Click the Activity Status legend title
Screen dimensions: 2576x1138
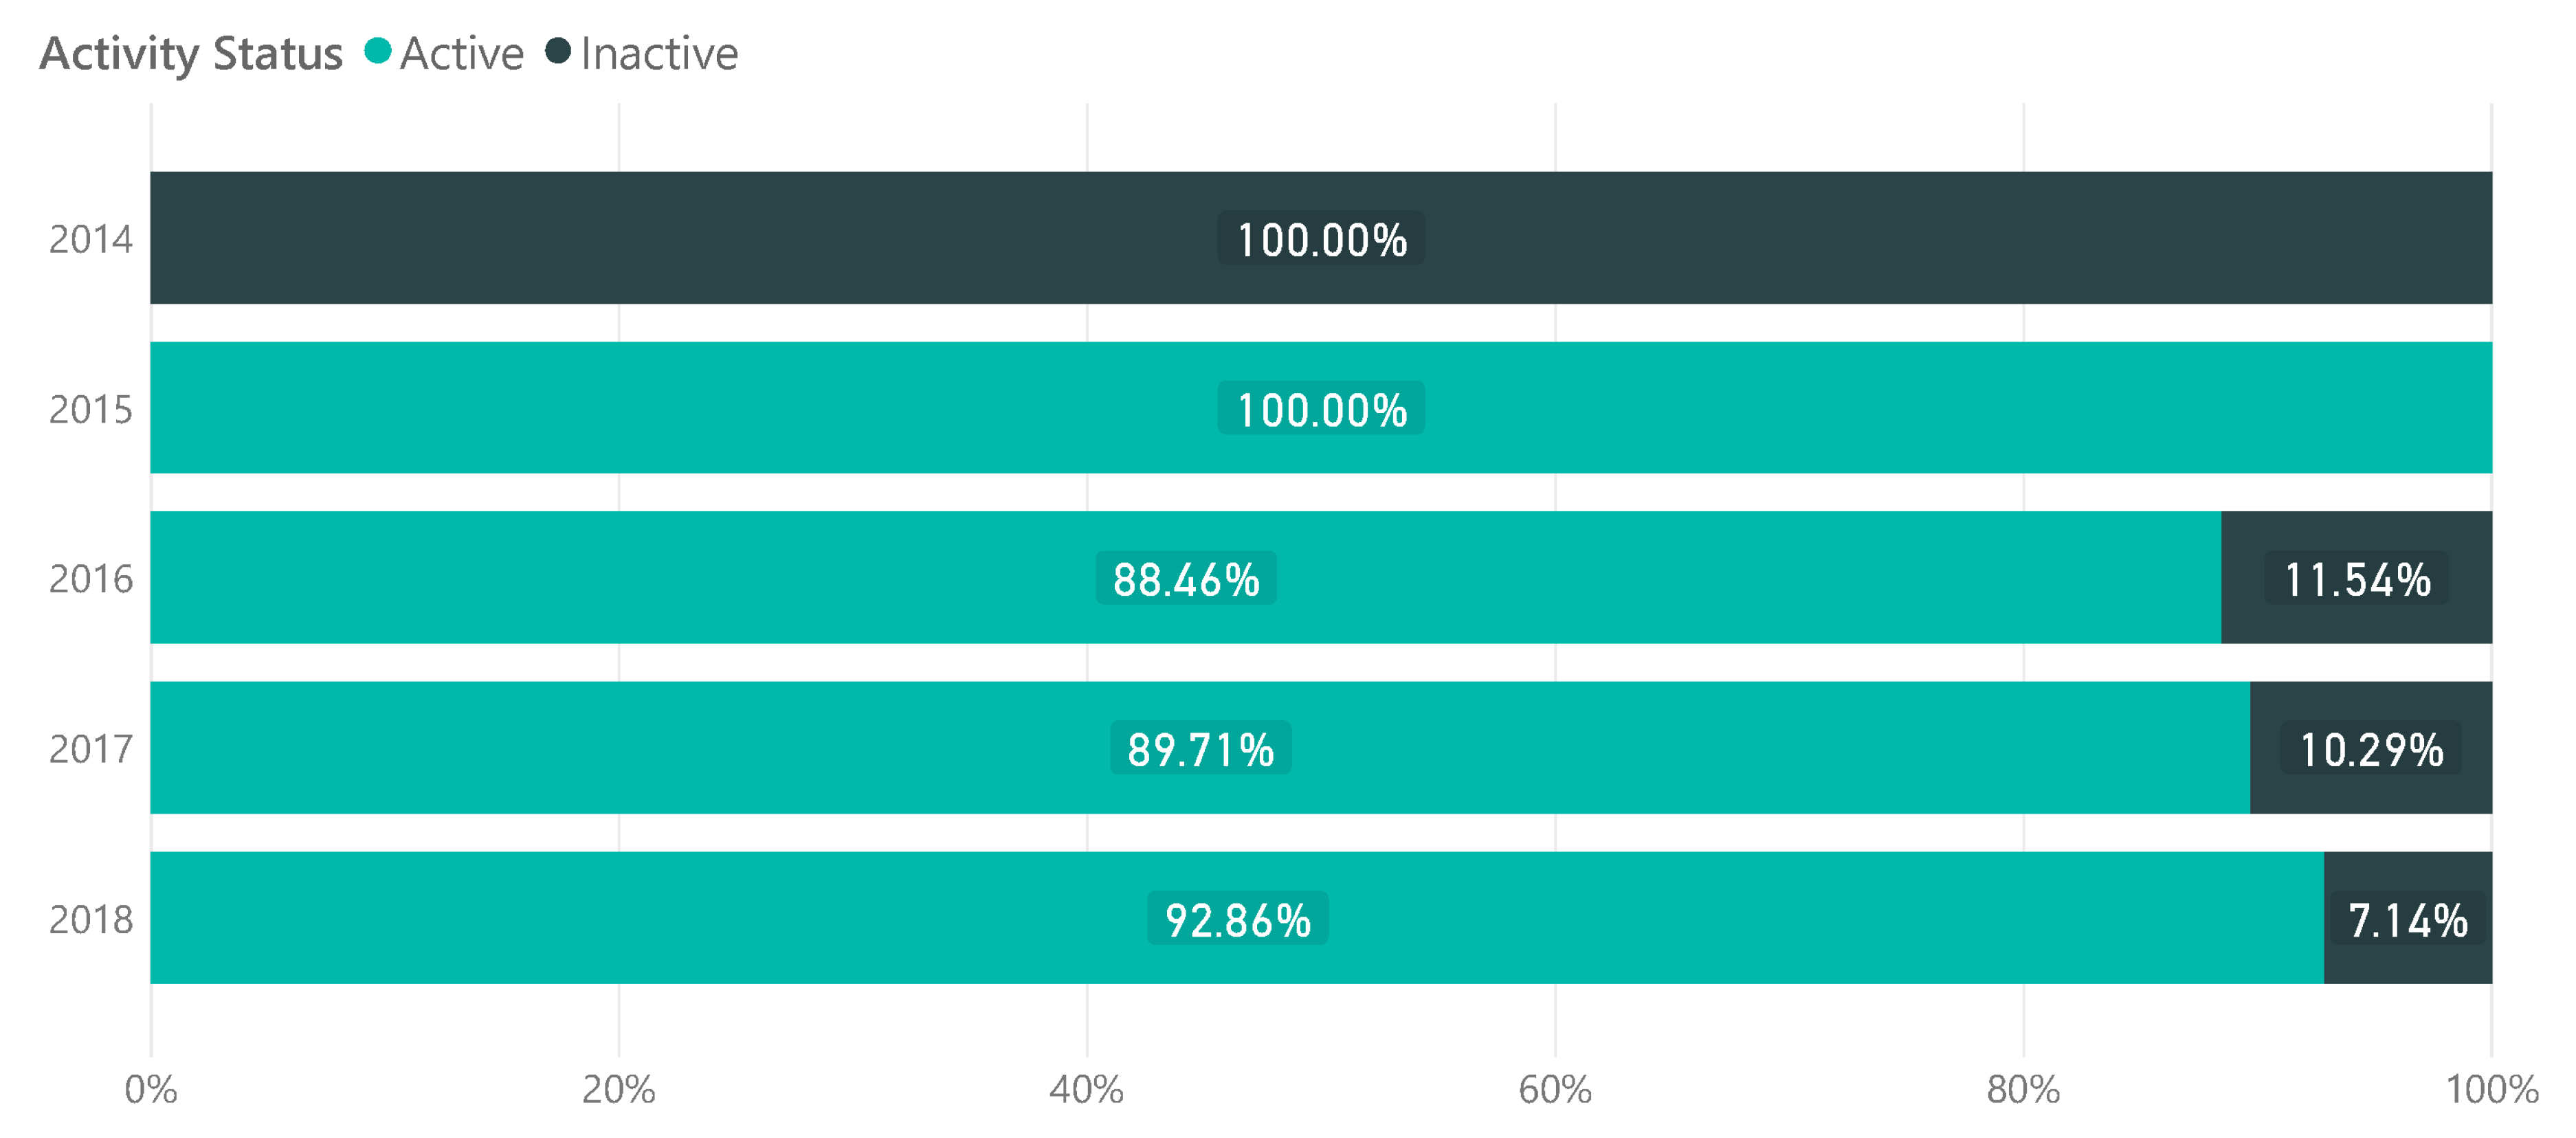[191, 54]
